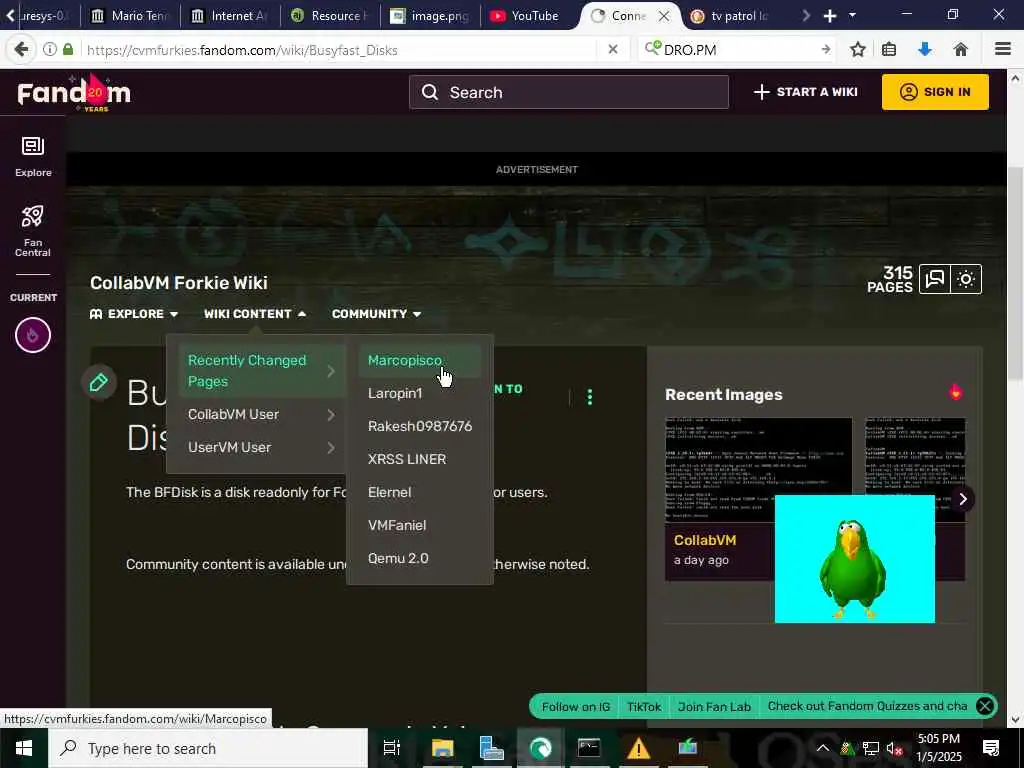Select Marcopisco from the submenu
The width and height of the screenshot is (1024, 768).
(419, 360)
